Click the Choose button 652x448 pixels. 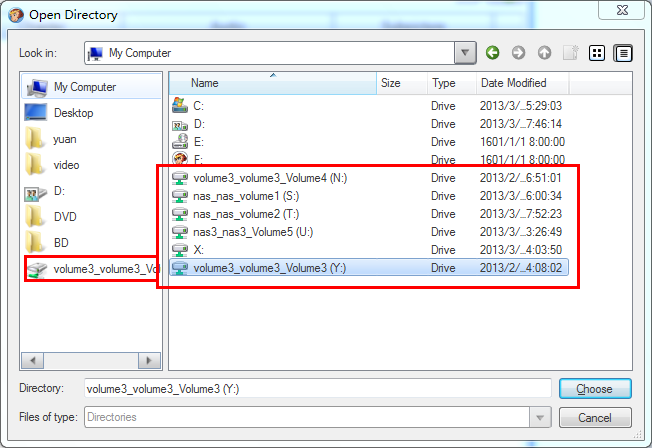595,389
